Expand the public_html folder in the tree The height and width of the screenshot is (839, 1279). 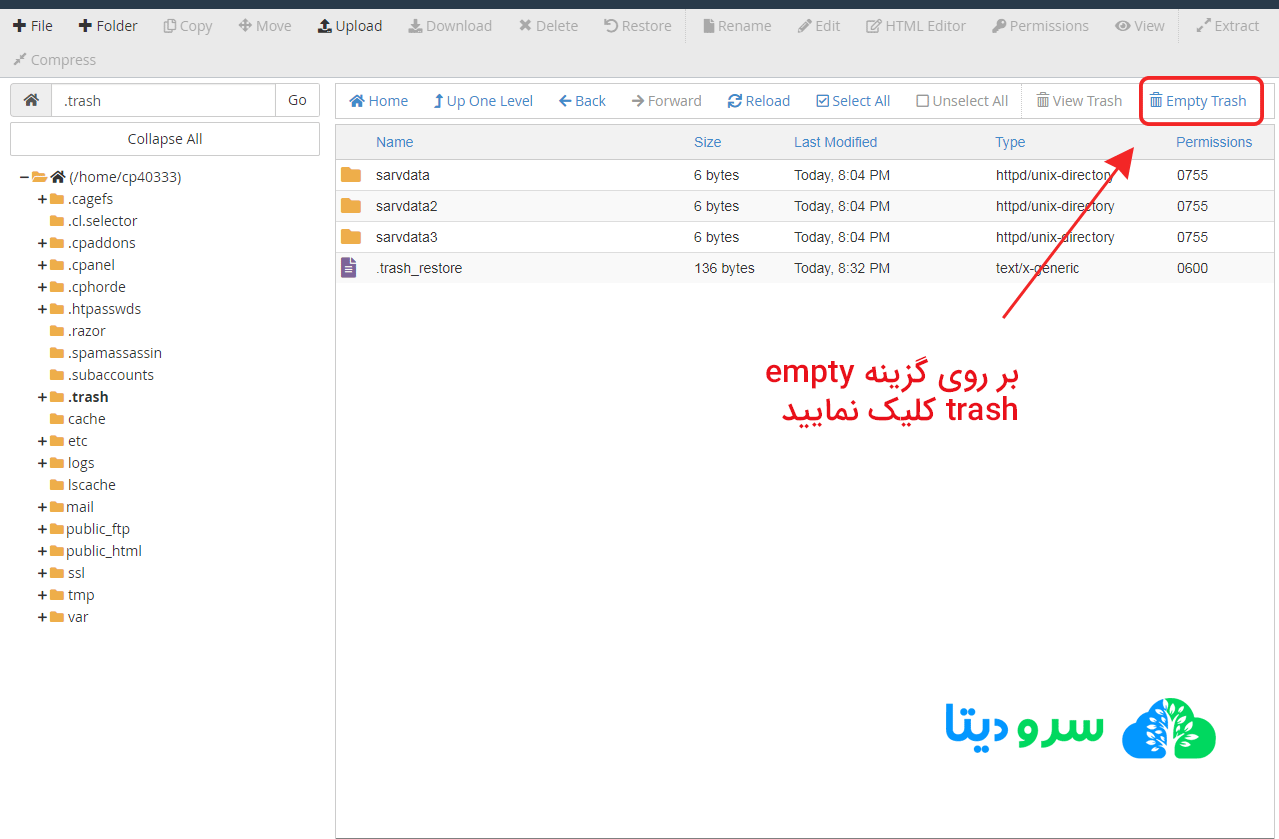[x=40, y=550]
